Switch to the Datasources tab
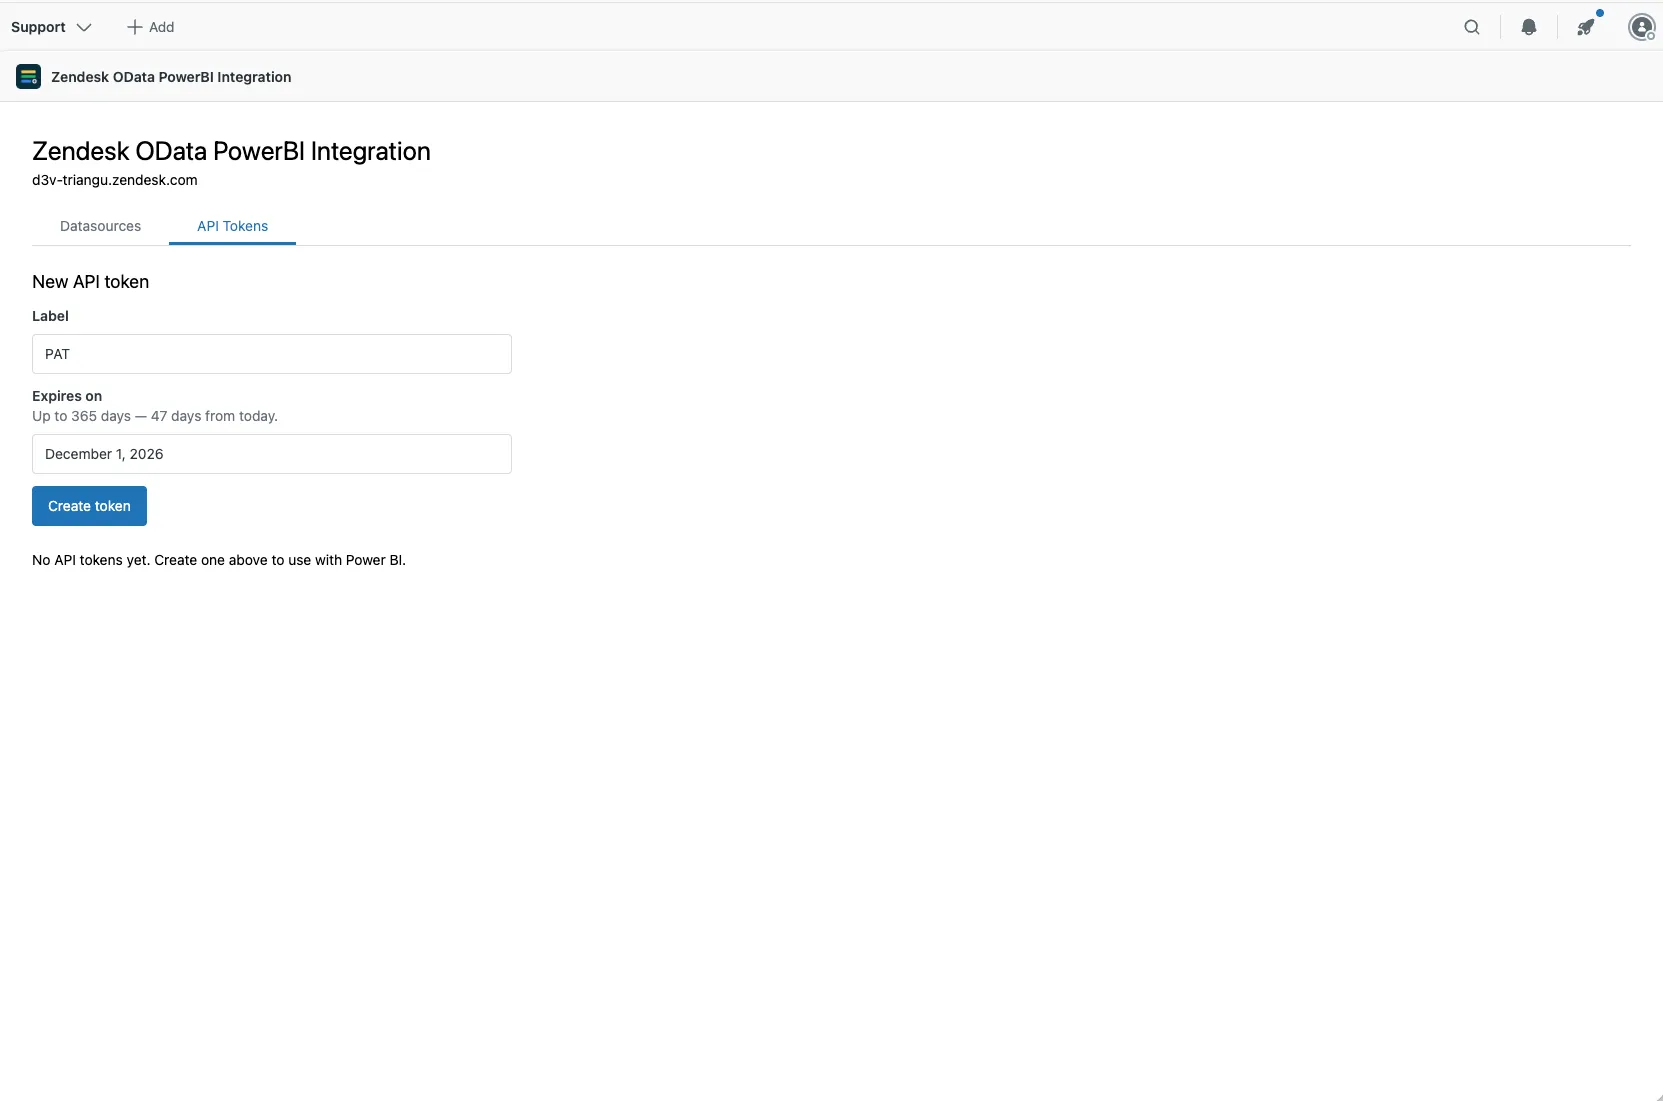The width and height of the screenshot is (1663, 1101). point(100,226)
